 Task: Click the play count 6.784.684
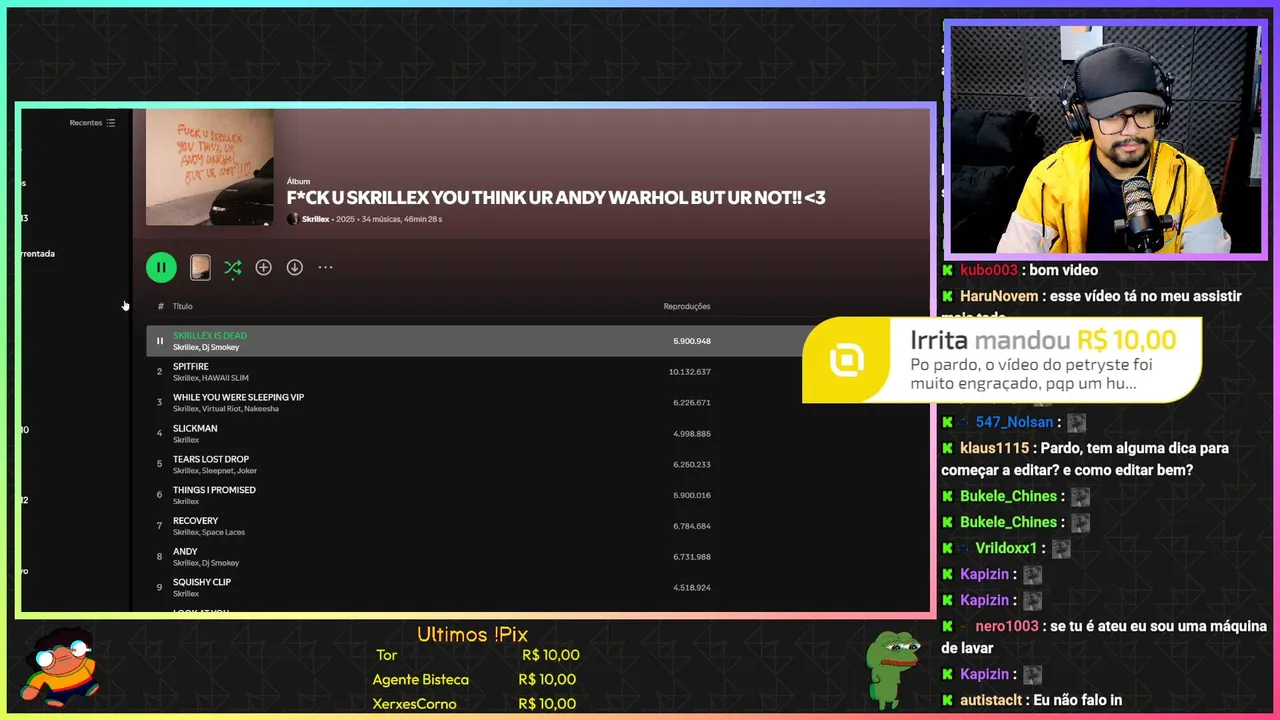click(692, 526)
